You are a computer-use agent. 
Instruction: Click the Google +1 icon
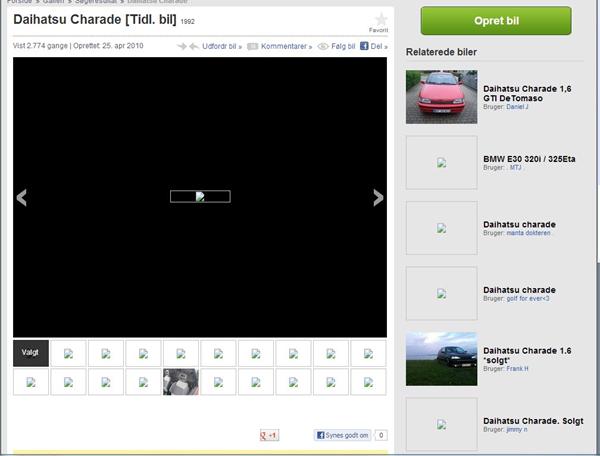pos(269,435)
